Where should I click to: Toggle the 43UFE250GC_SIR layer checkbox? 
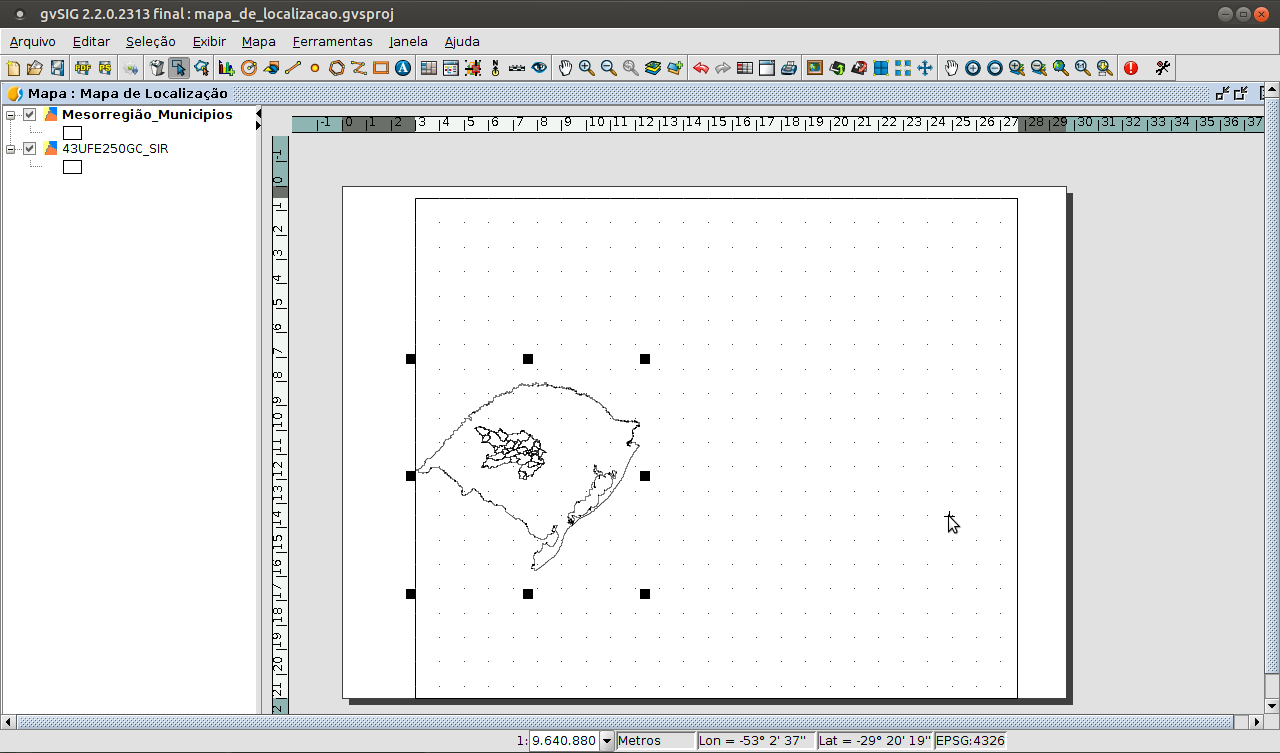pyautogui.click(x=30, y=149)
